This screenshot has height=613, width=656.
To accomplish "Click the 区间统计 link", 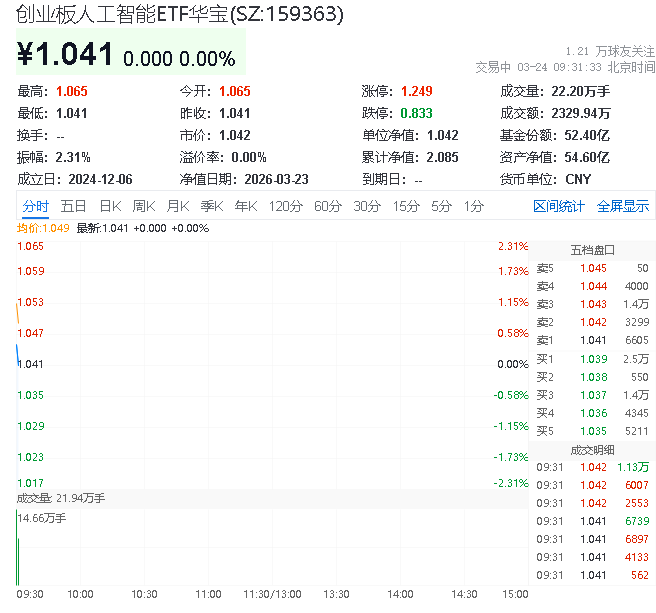I will 559,206.
